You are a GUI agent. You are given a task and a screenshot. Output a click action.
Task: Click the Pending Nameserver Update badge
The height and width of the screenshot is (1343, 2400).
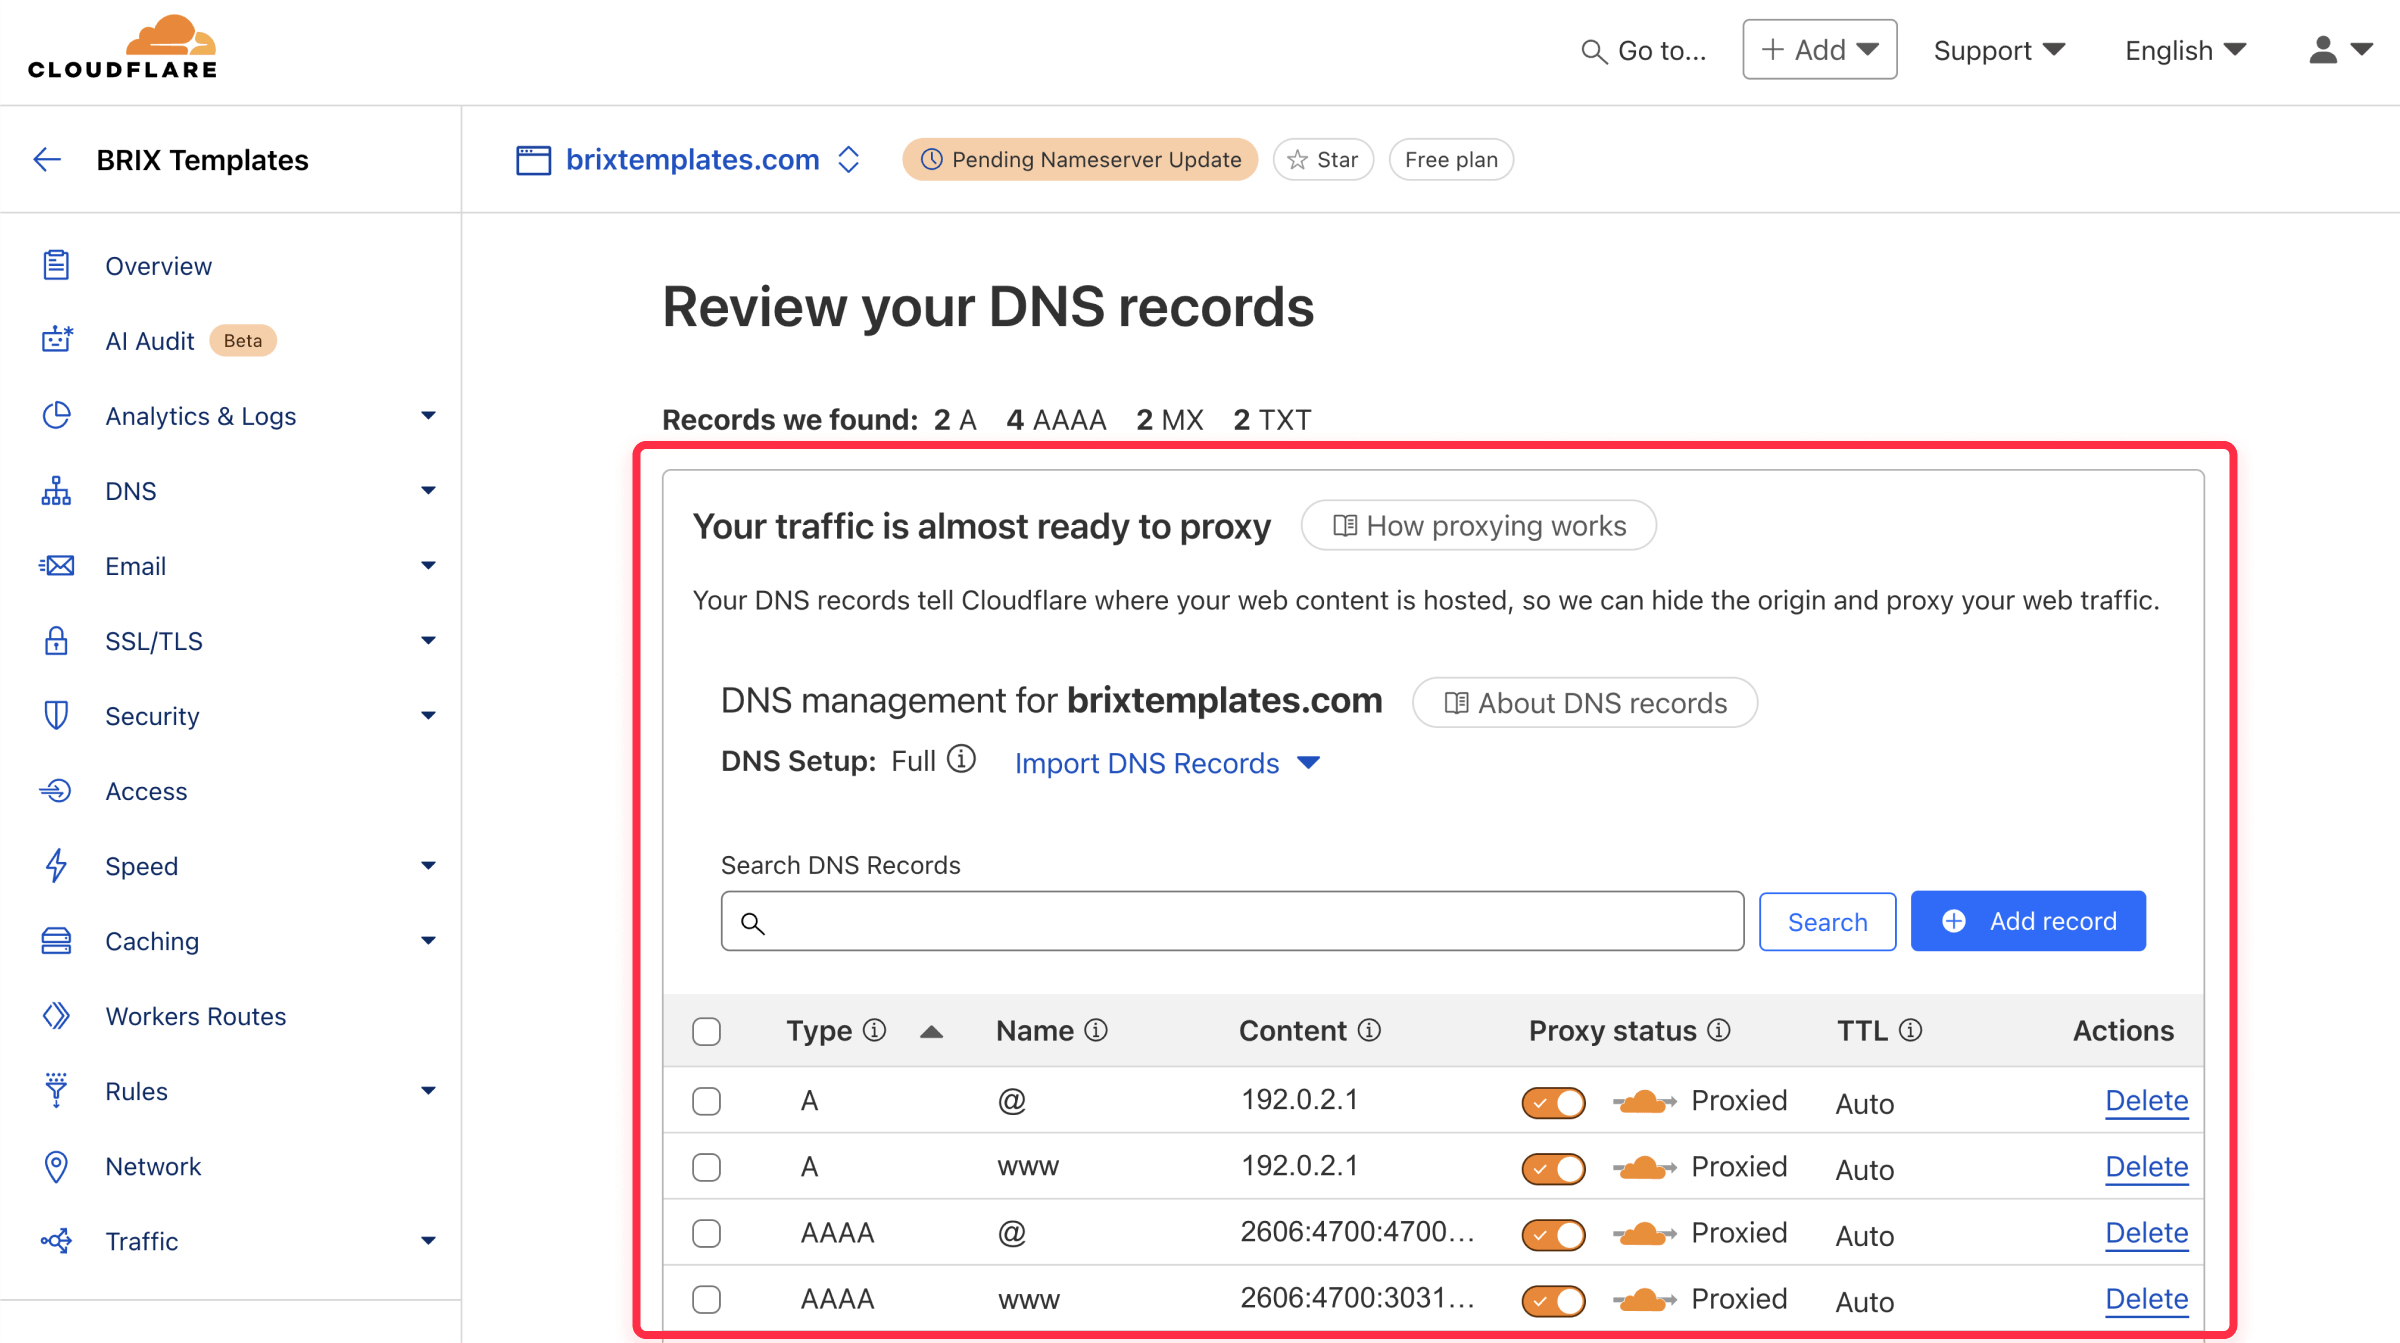[x=1080, y=160]
